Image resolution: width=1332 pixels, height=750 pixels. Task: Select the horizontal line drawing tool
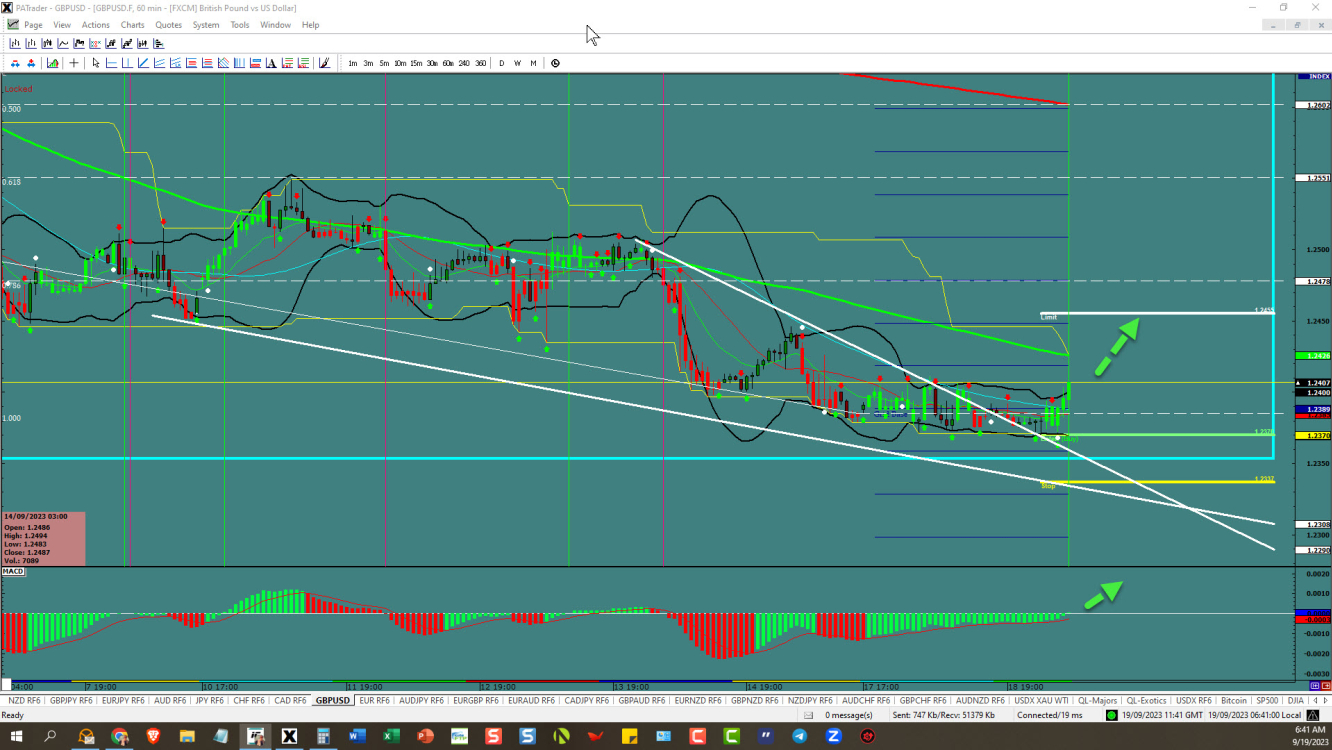click(x=112, y=63)
